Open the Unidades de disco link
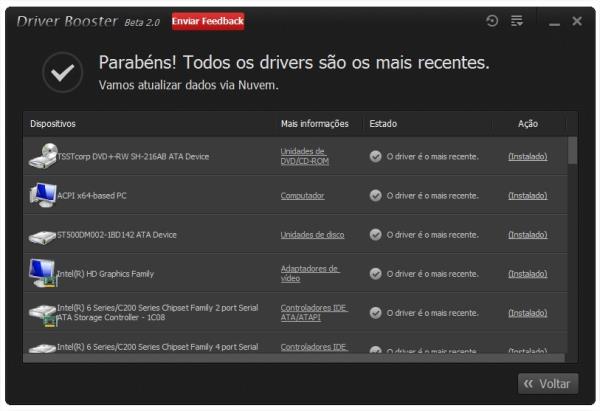The width and height of the screenshot is (600, 411). pos(312,235)
